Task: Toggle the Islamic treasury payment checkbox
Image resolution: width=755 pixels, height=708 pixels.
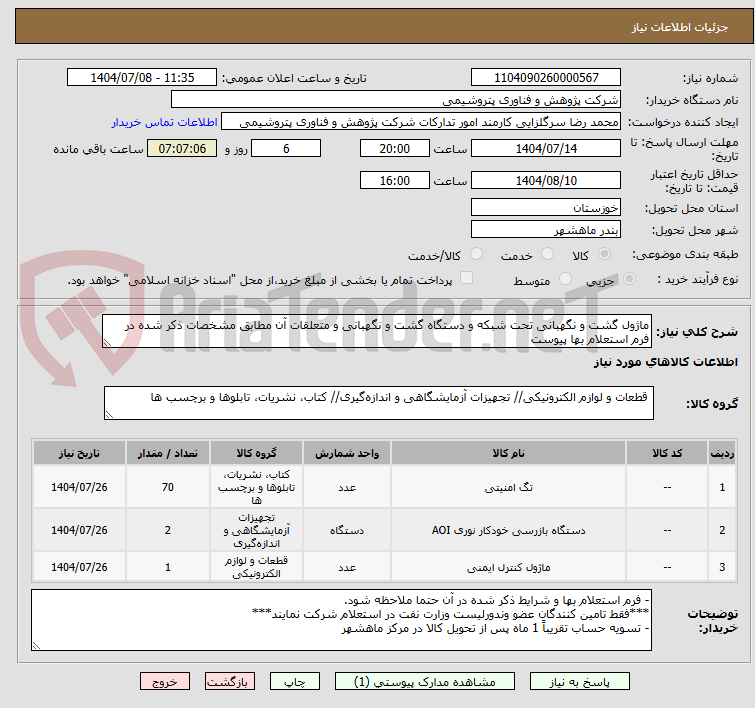Action: 466,280
